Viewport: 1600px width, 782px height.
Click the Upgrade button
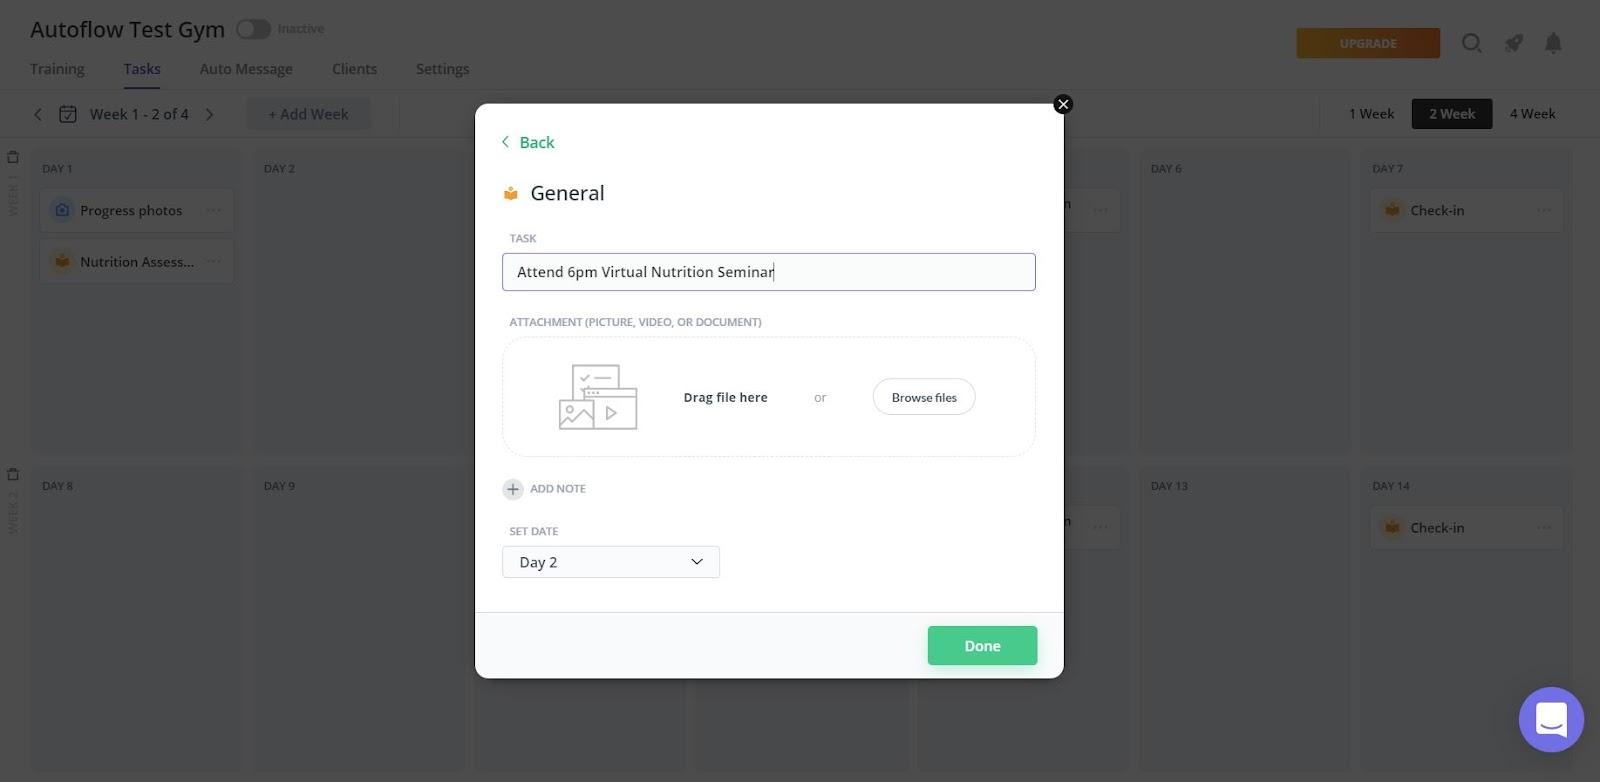click(1368, 43)
